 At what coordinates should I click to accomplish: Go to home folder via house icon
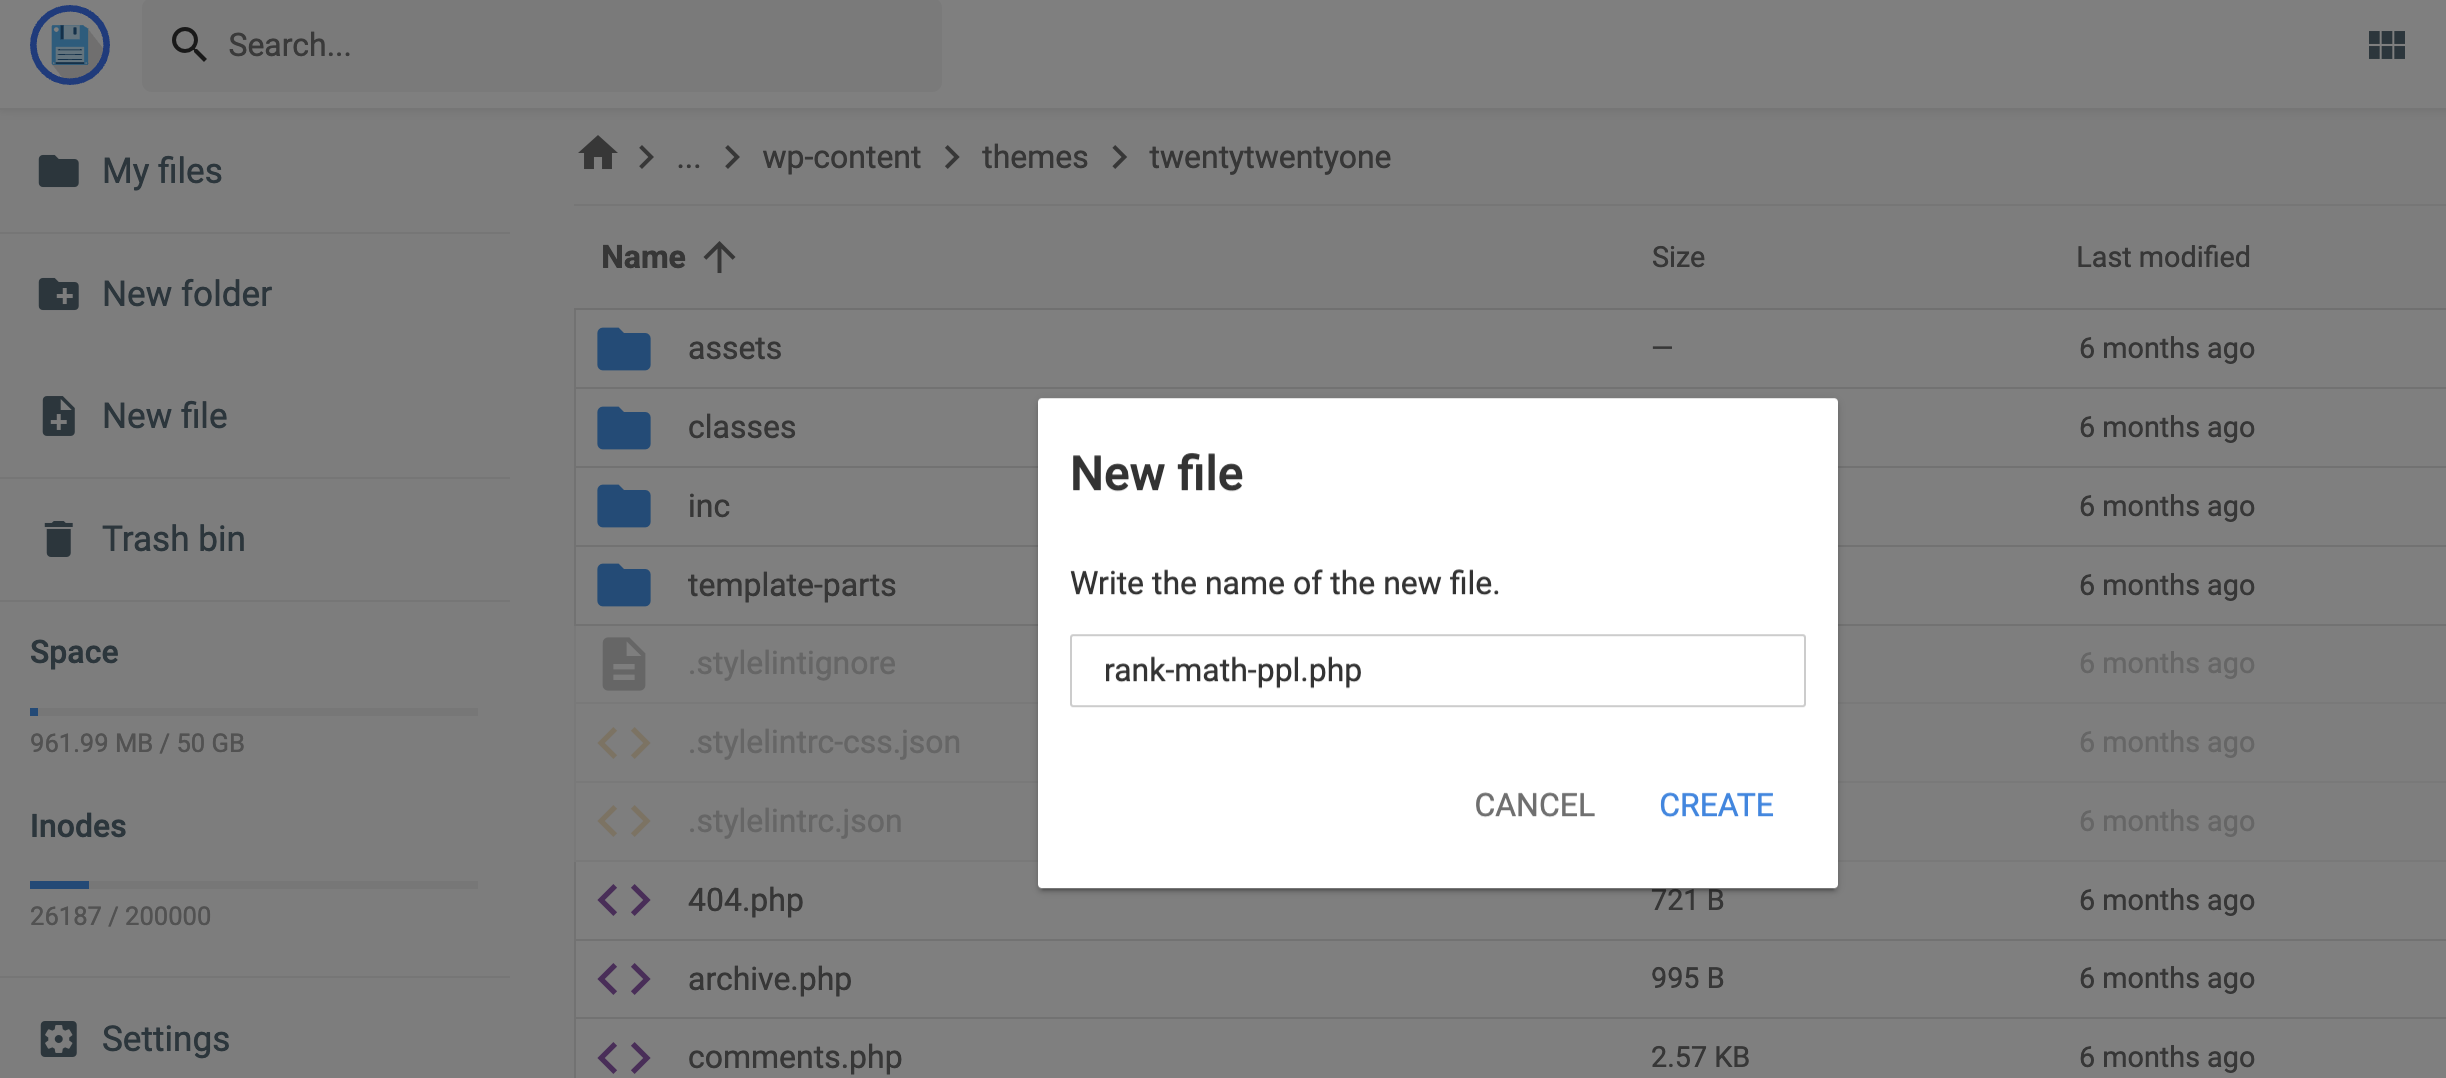598,154
